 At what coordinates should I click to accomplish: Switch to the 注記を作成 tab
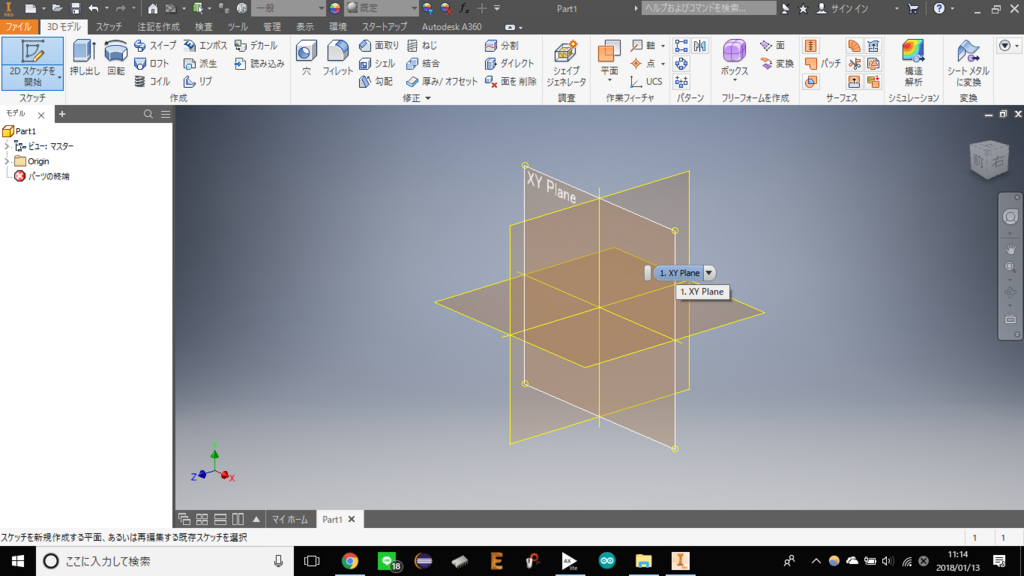(158, 27)
